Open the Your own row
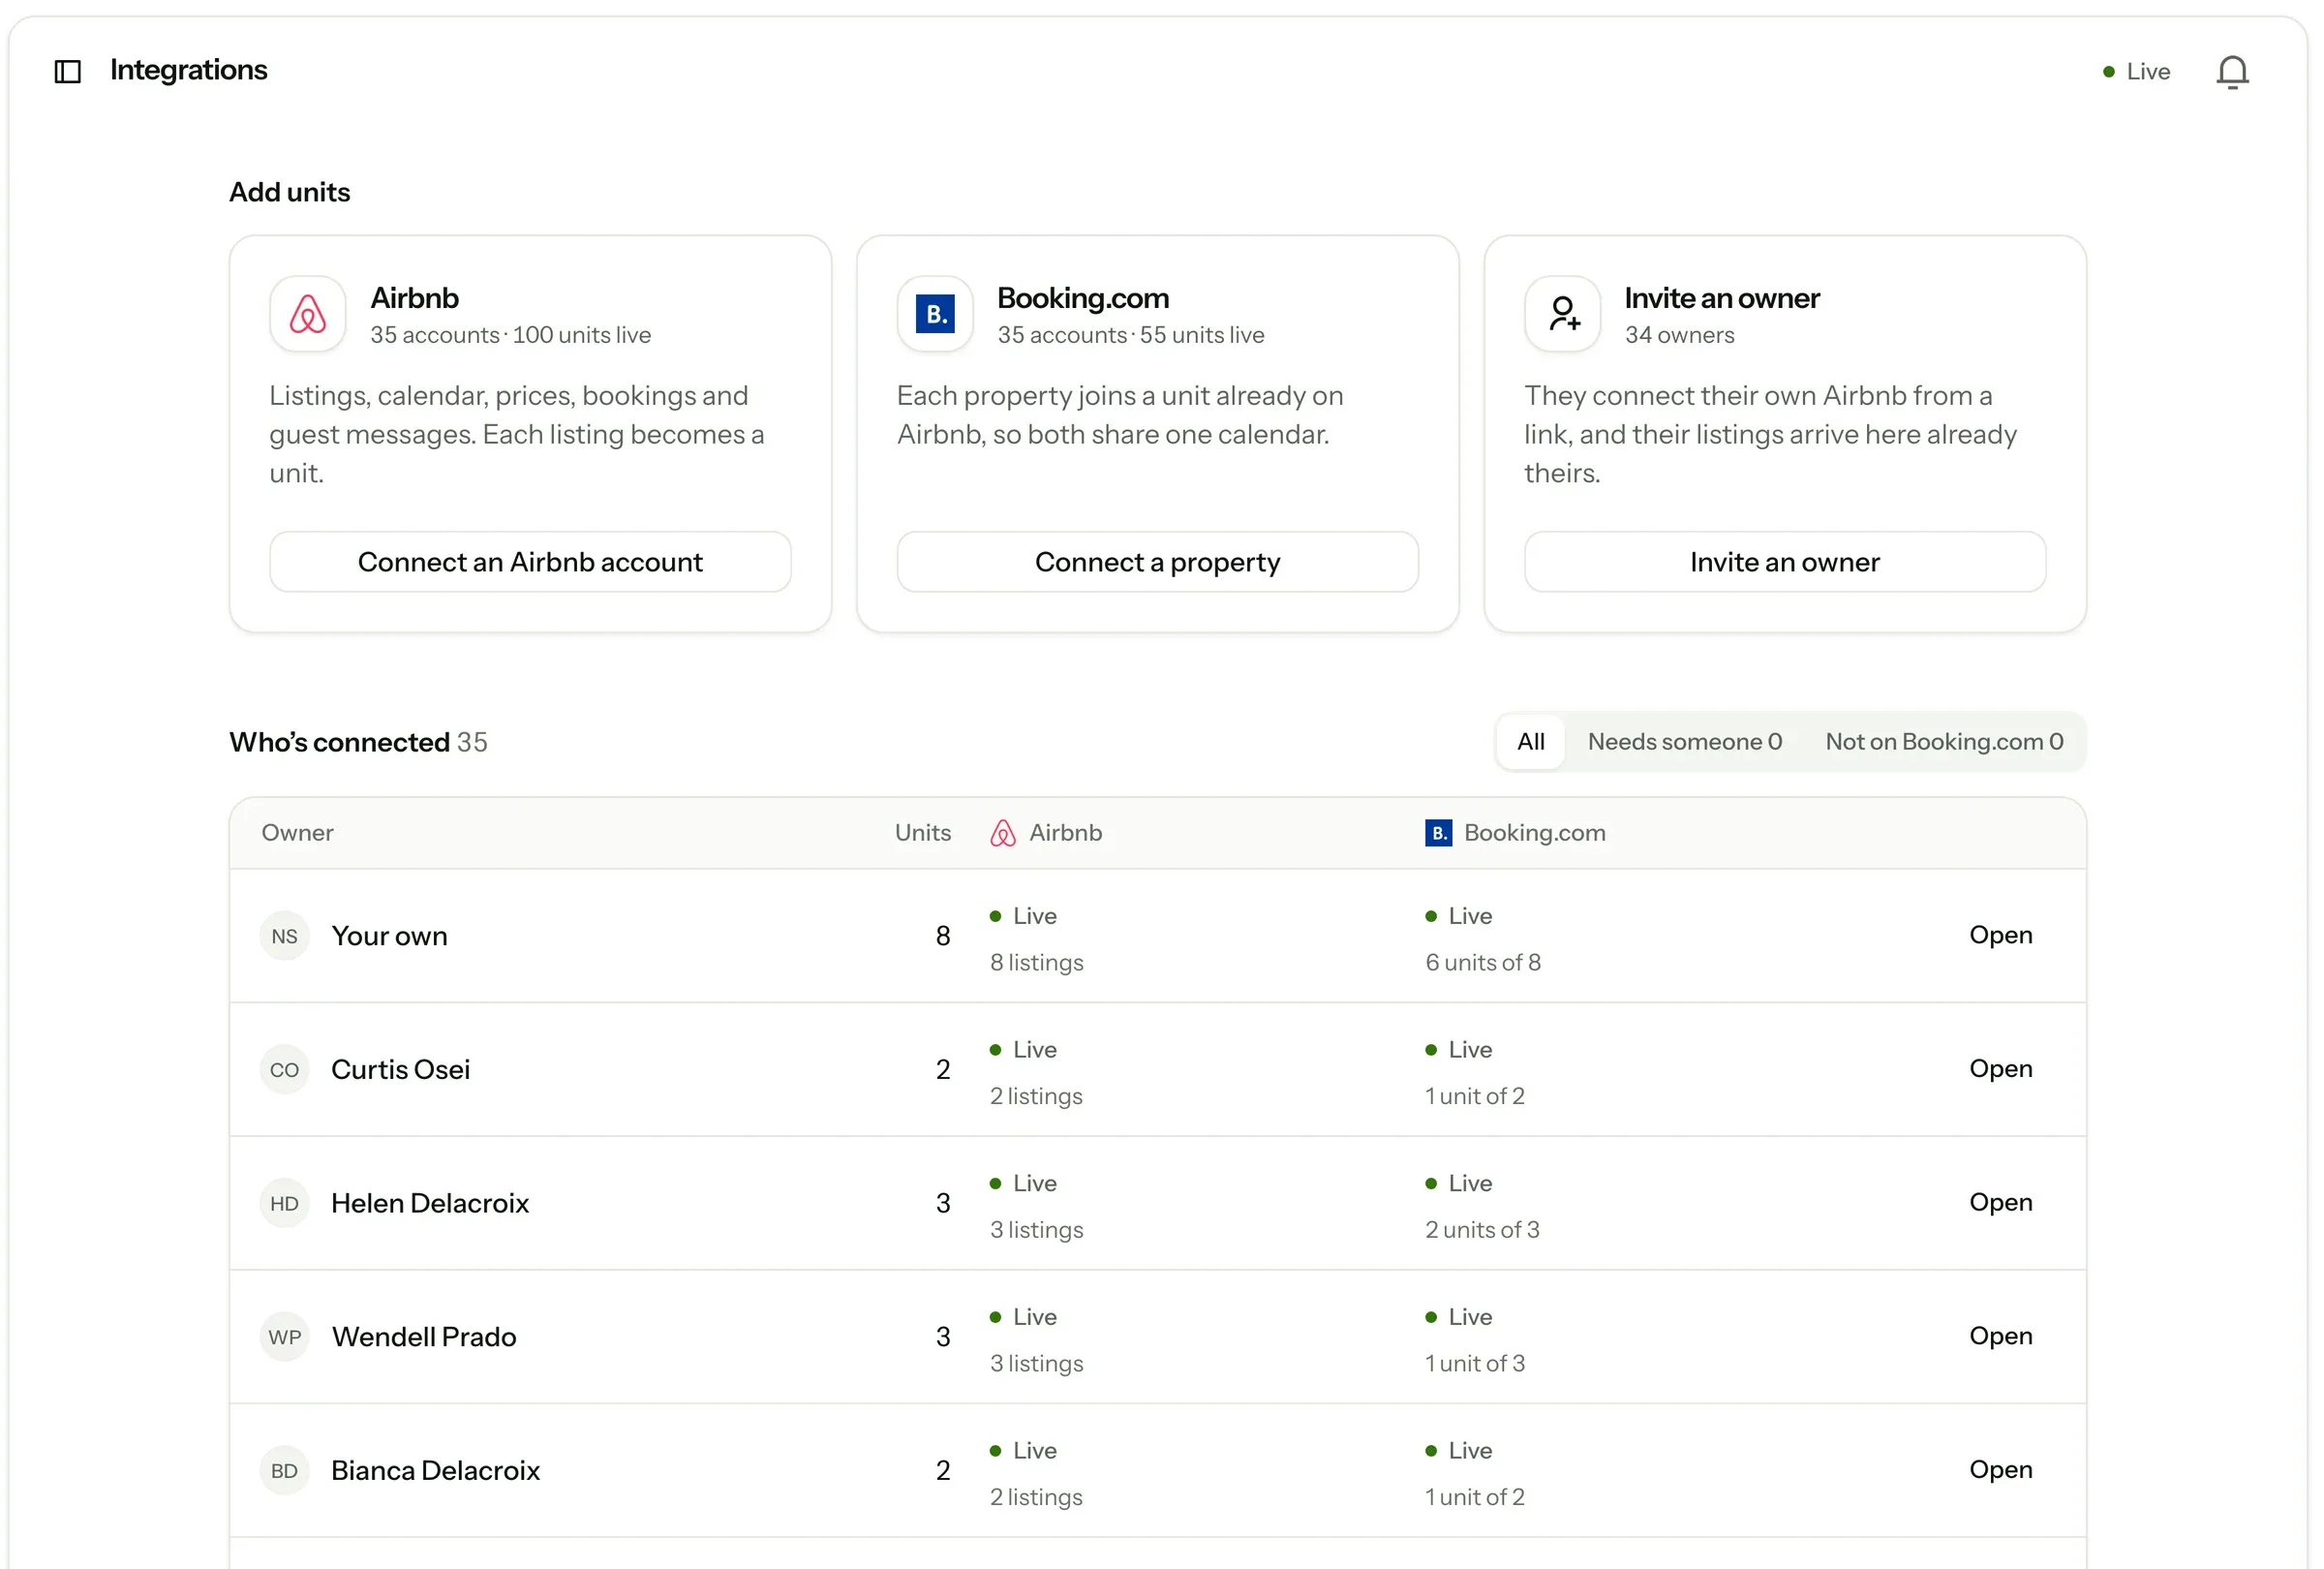 tap(2000, 935)
